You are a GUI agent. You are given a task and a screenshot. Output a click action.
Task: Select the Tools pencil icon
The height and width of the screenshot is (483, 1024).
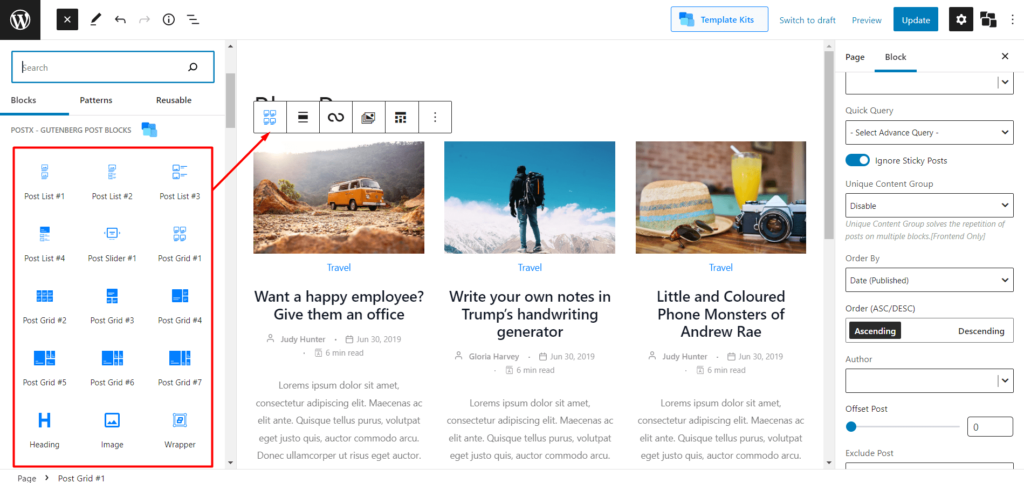[x=95, y=20]
